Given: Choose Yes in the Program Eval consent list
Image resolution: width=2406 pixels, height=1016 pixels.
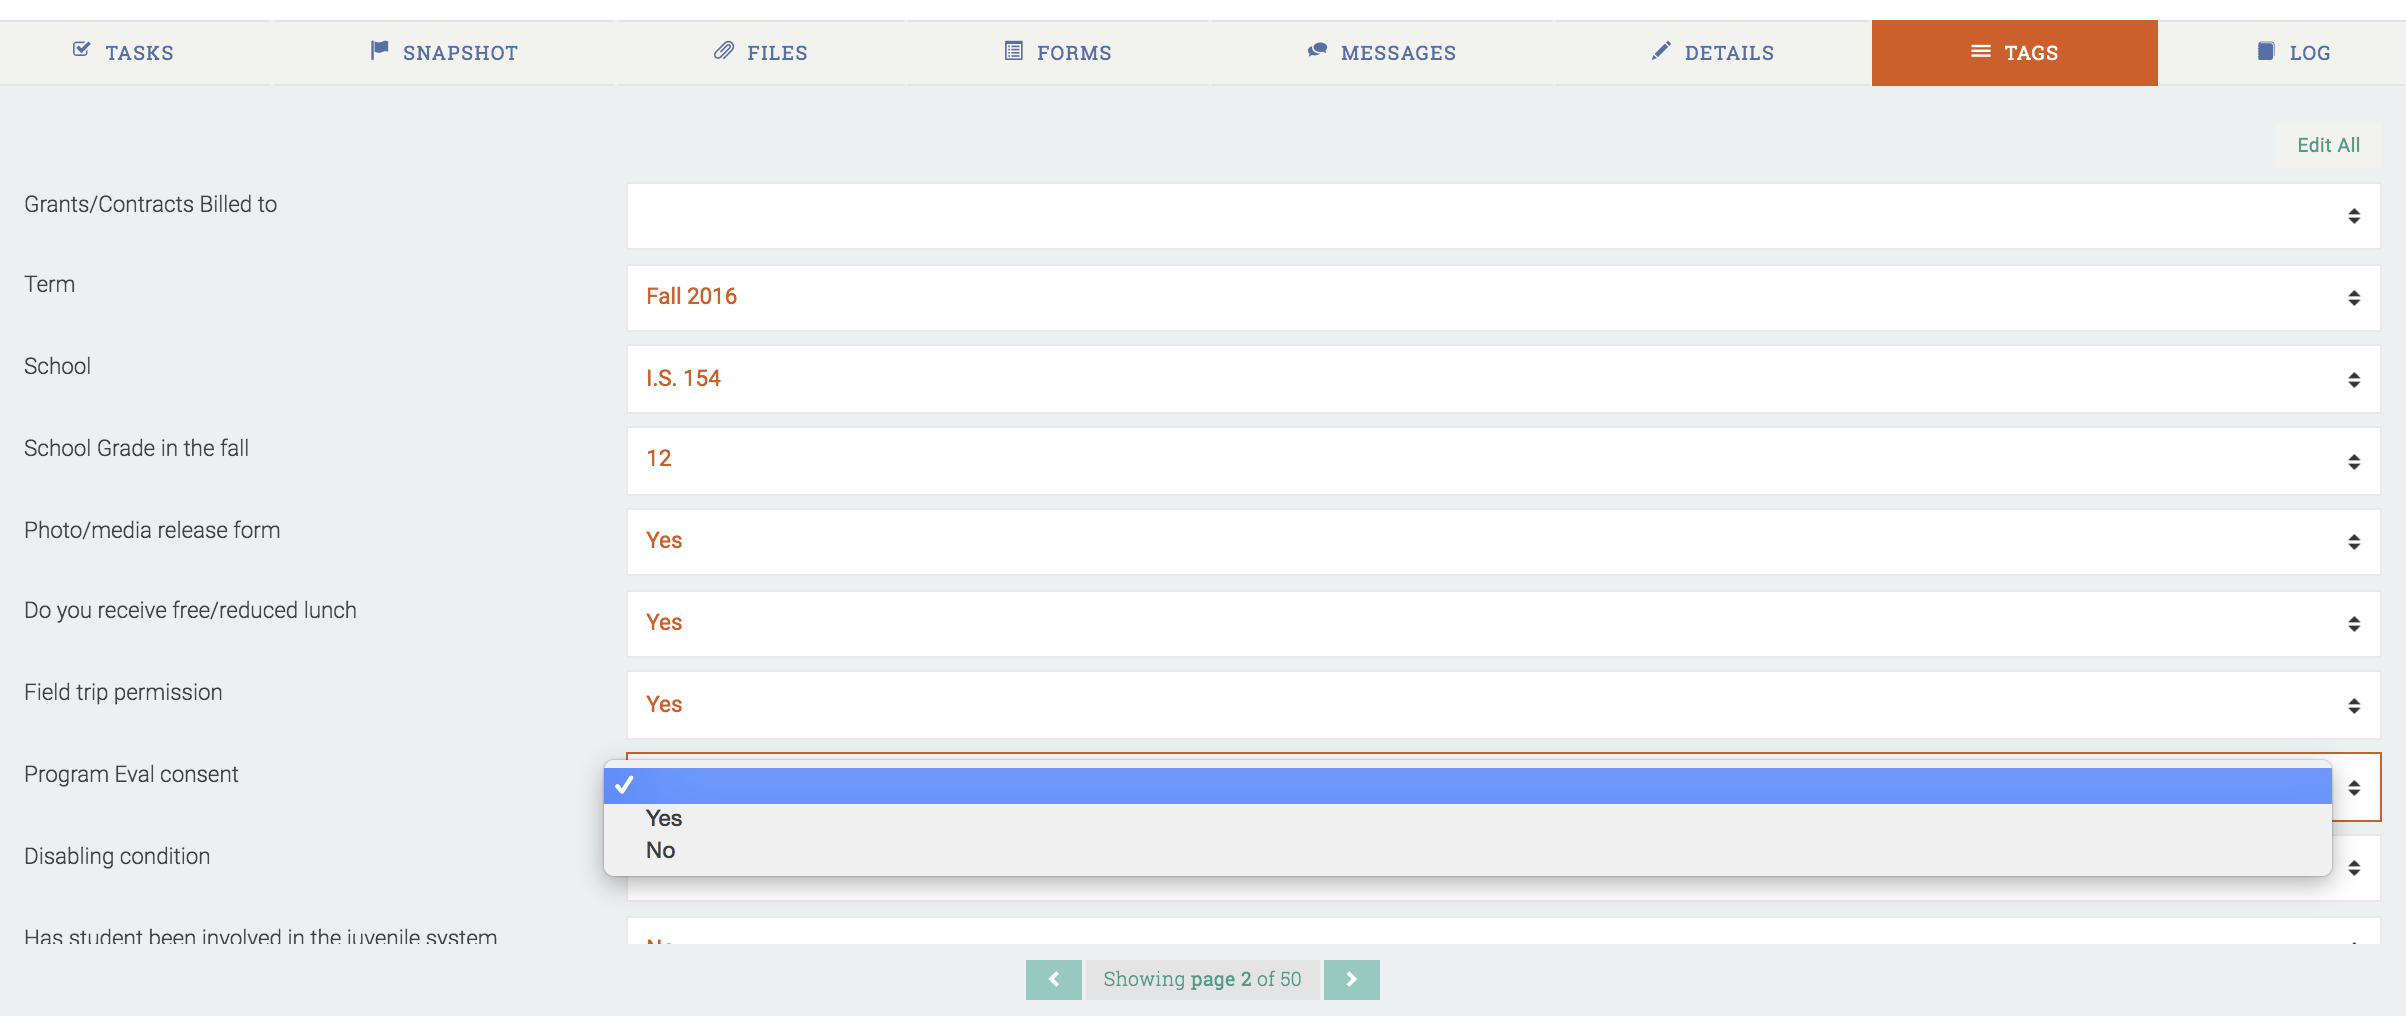Looking at the screenshot, I should coord(664,818).
